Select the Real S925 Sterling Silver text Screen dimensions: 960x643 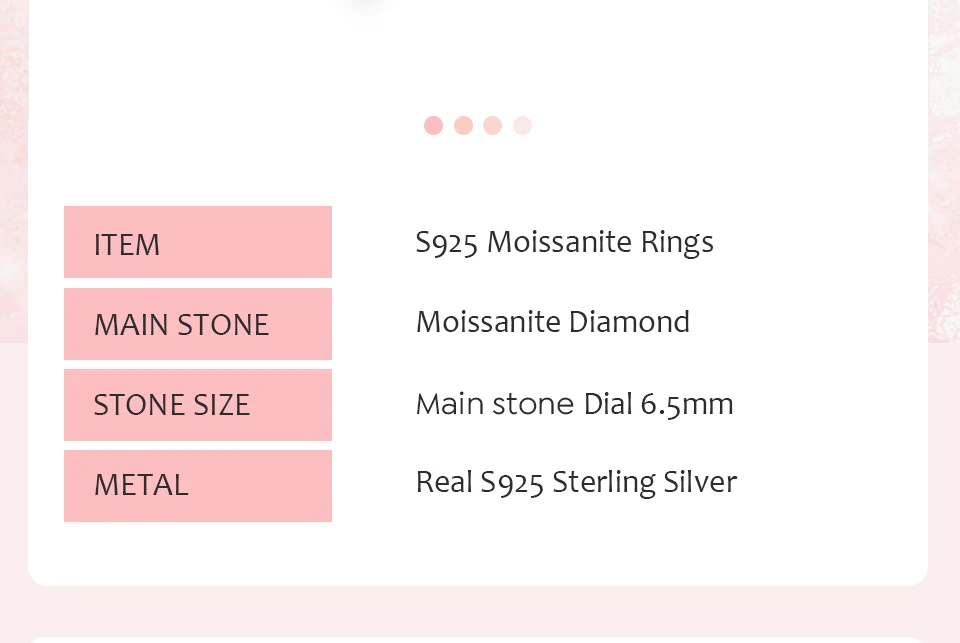pyautogui.click(x=576, y=483)
